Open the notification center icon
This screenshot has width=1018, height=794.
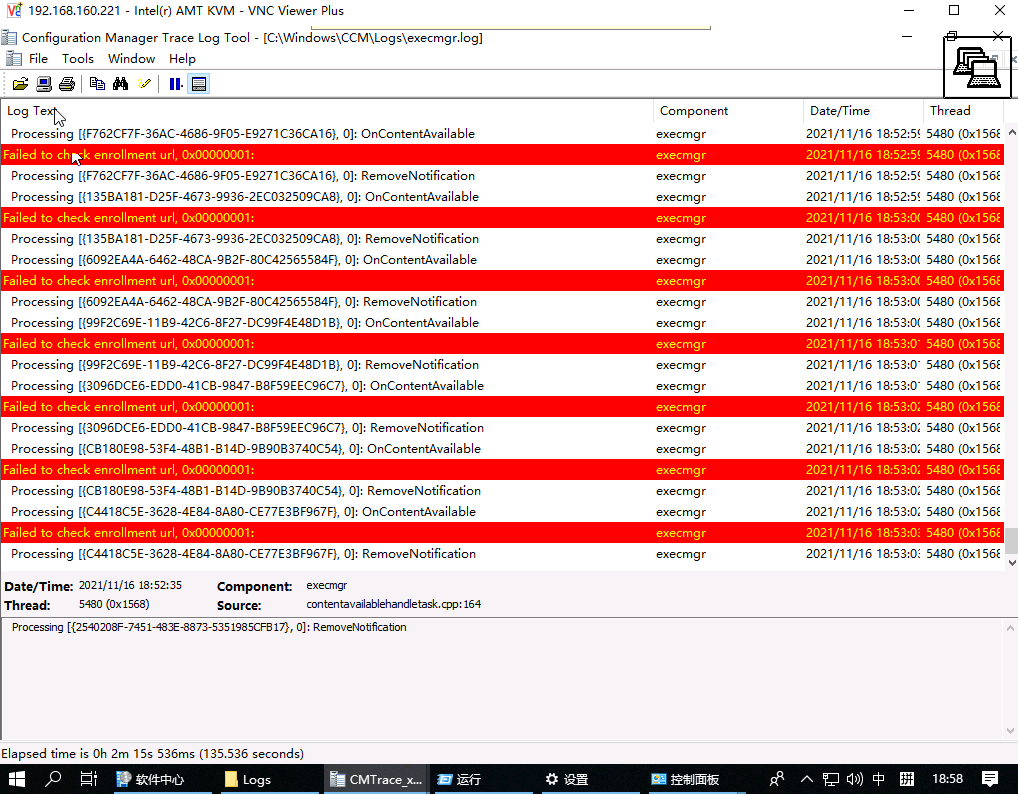[990, 778]
